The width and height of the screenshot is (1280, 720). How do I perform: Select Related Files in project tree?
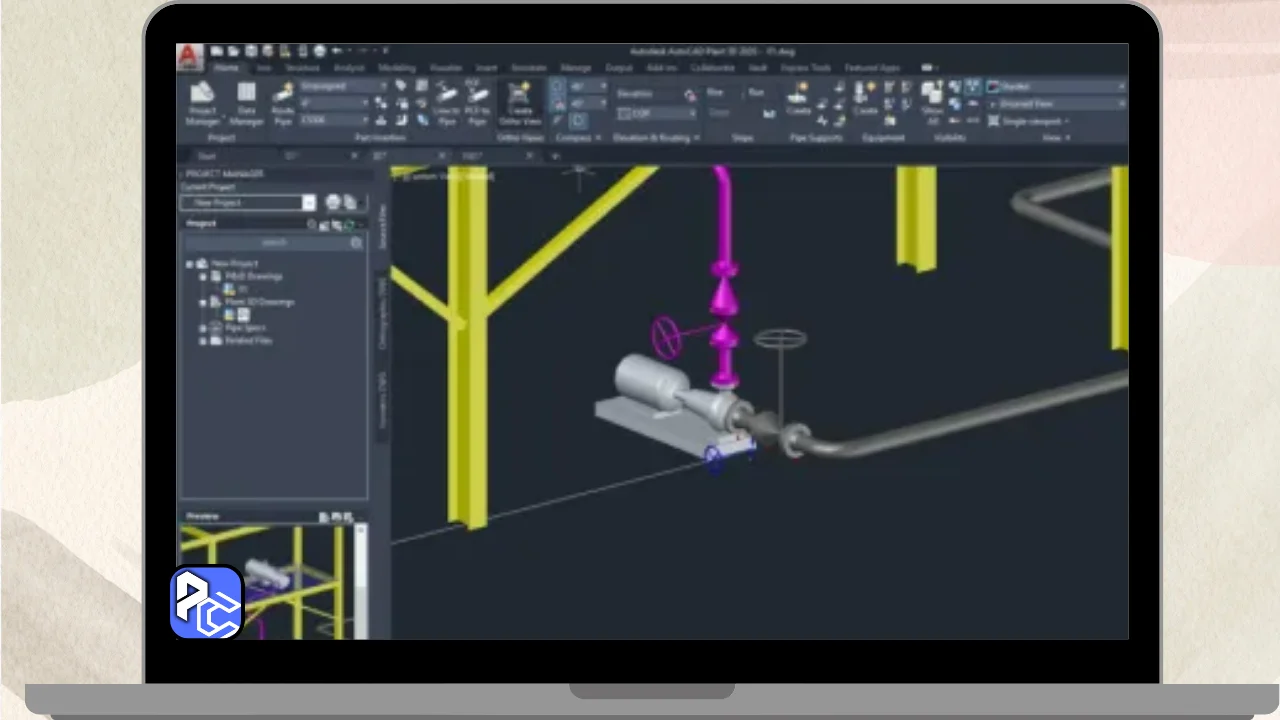click(248, 341)
